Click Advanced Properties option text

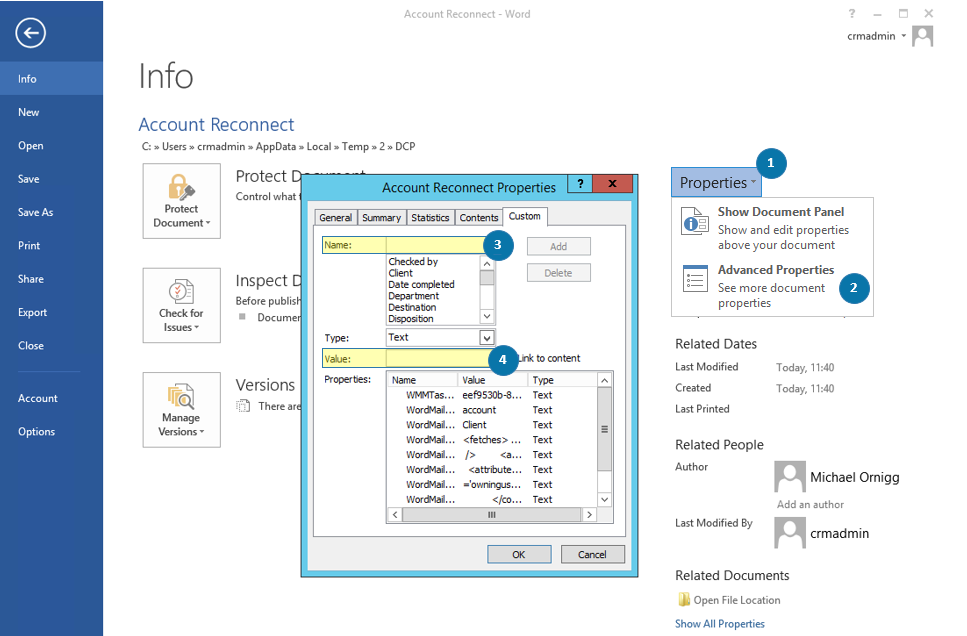click(776, 270)
